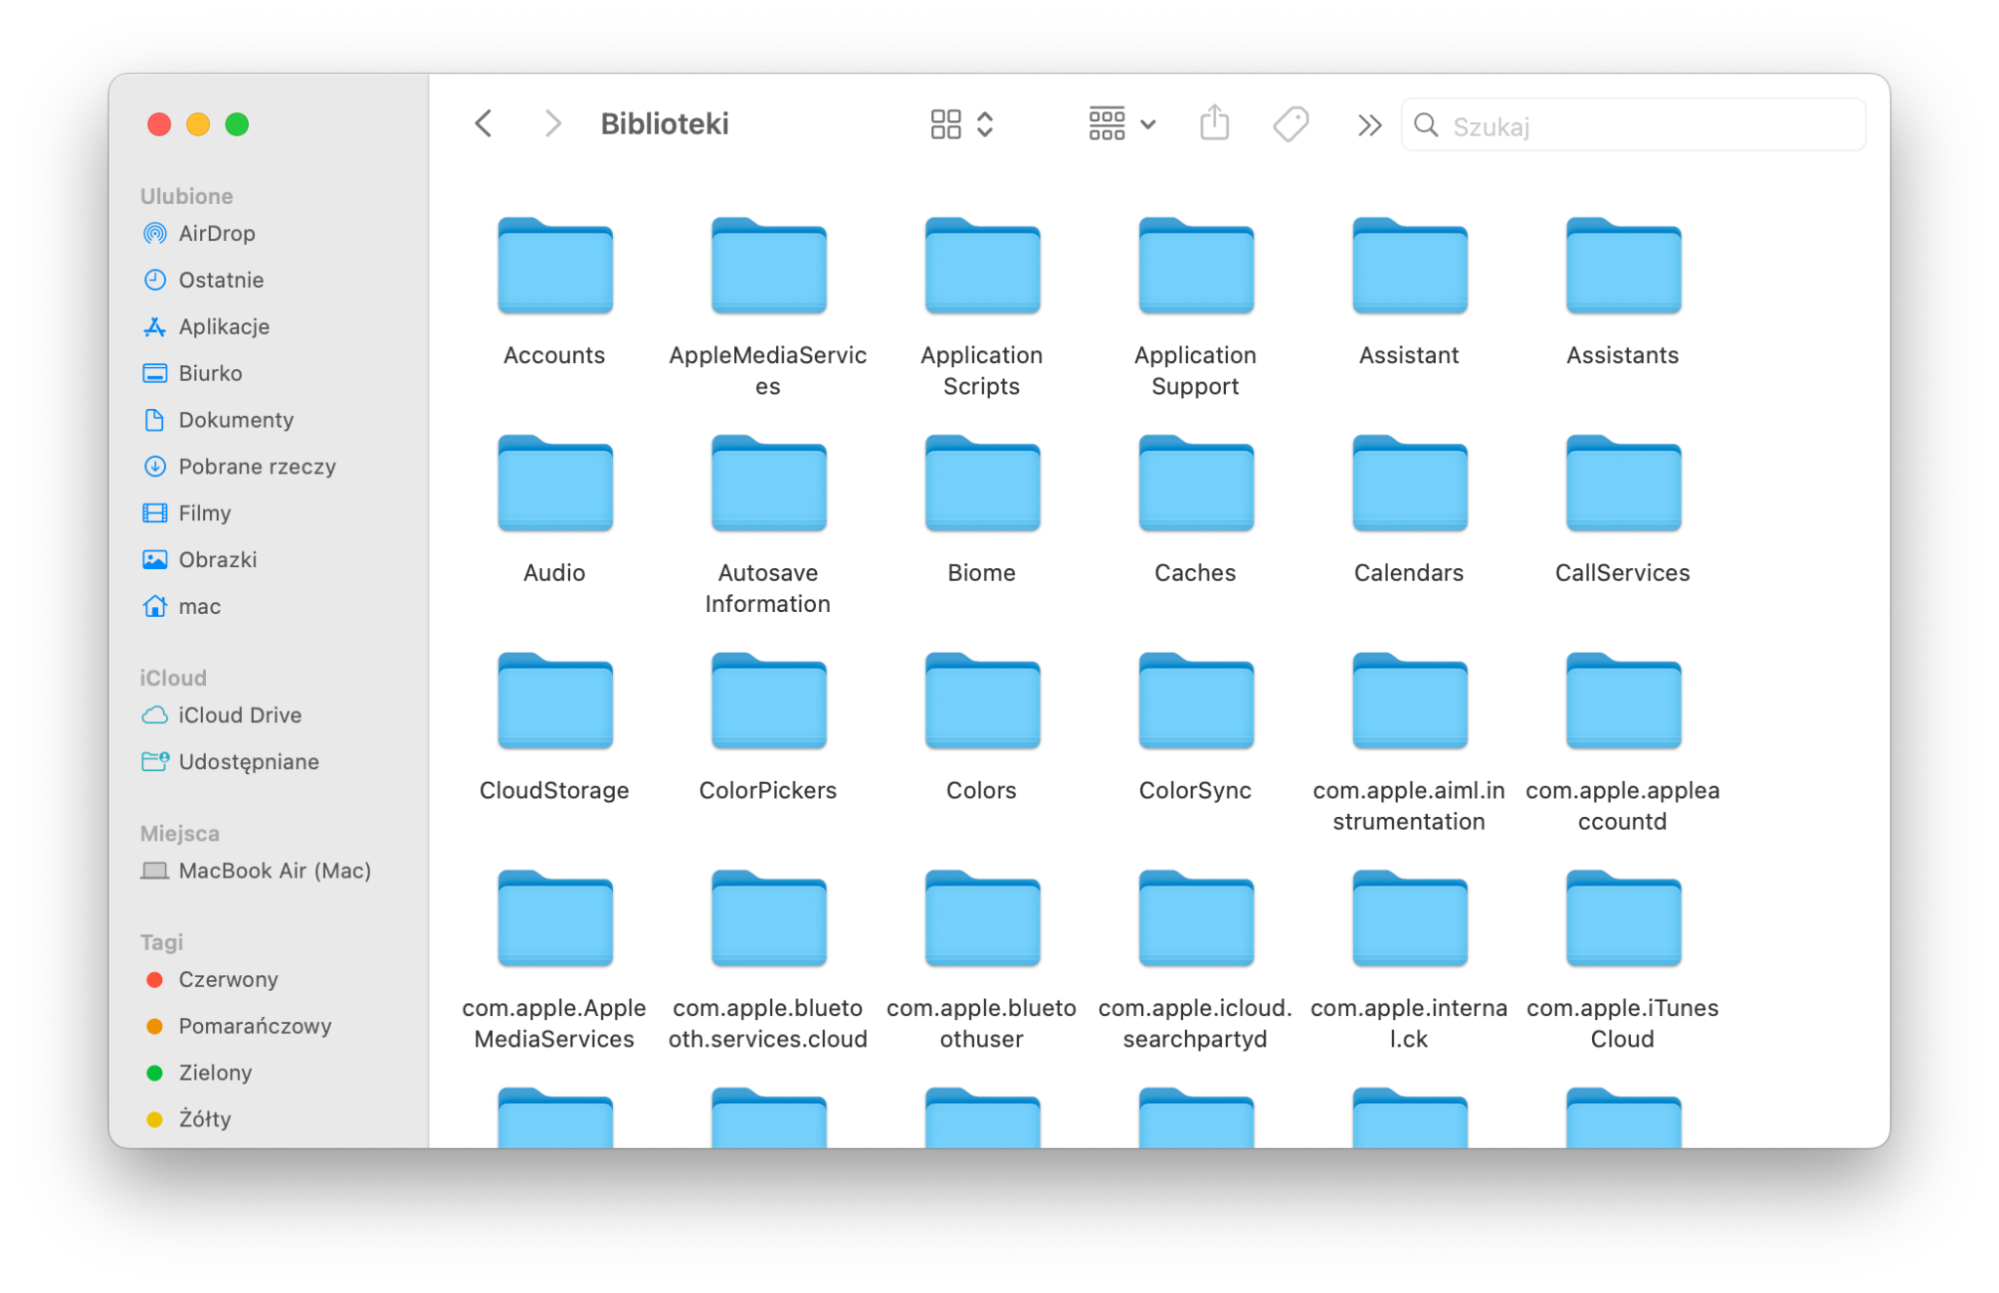This screenshot has width=1999, height=1293.
Task: Click the Share toolbar icon
Action: coord(1214,124)
